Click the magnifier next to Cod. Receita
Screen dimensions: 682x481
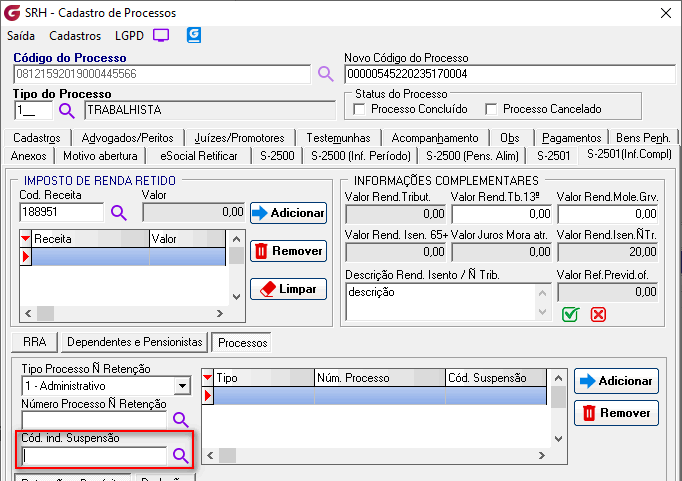pos(119,212)
